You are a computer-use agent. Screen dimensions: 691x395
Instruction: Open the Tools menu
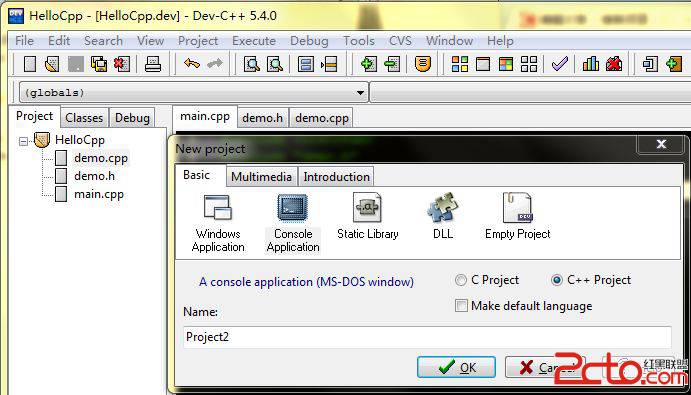[x=359, y=41]
